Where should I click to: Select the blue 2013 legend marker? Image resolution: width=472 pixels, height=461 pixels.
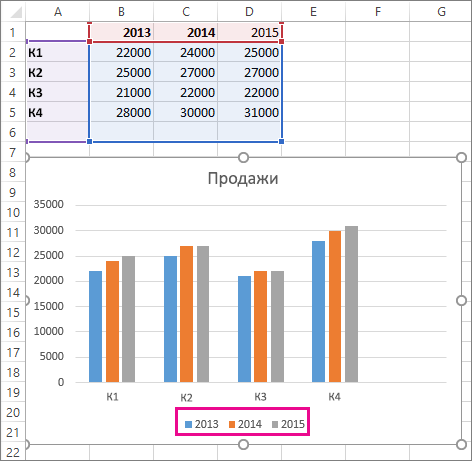click(x=188, y=424)
